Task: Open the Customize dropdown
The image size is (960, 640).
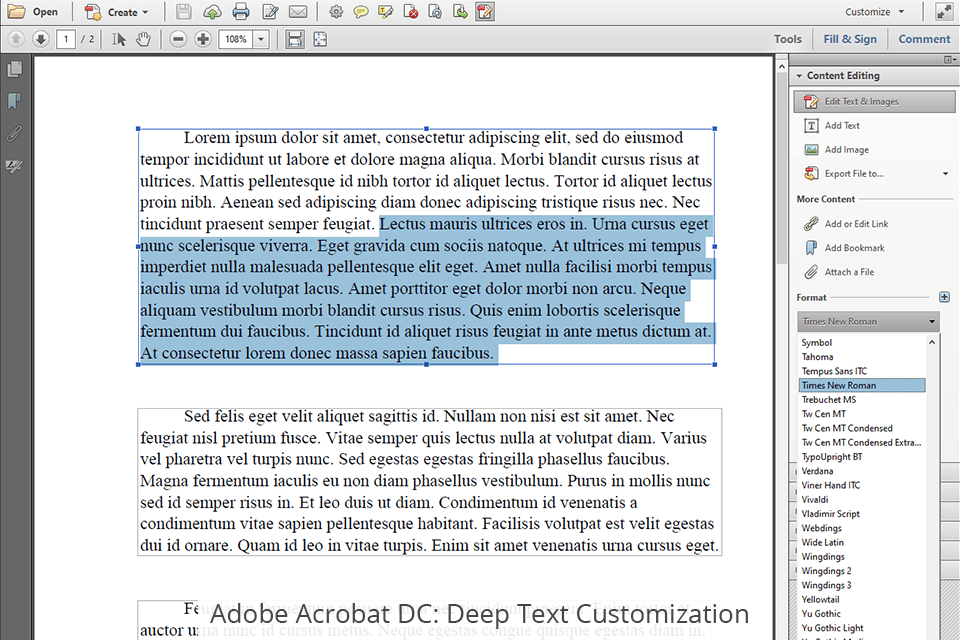Action: pos(874,12)
